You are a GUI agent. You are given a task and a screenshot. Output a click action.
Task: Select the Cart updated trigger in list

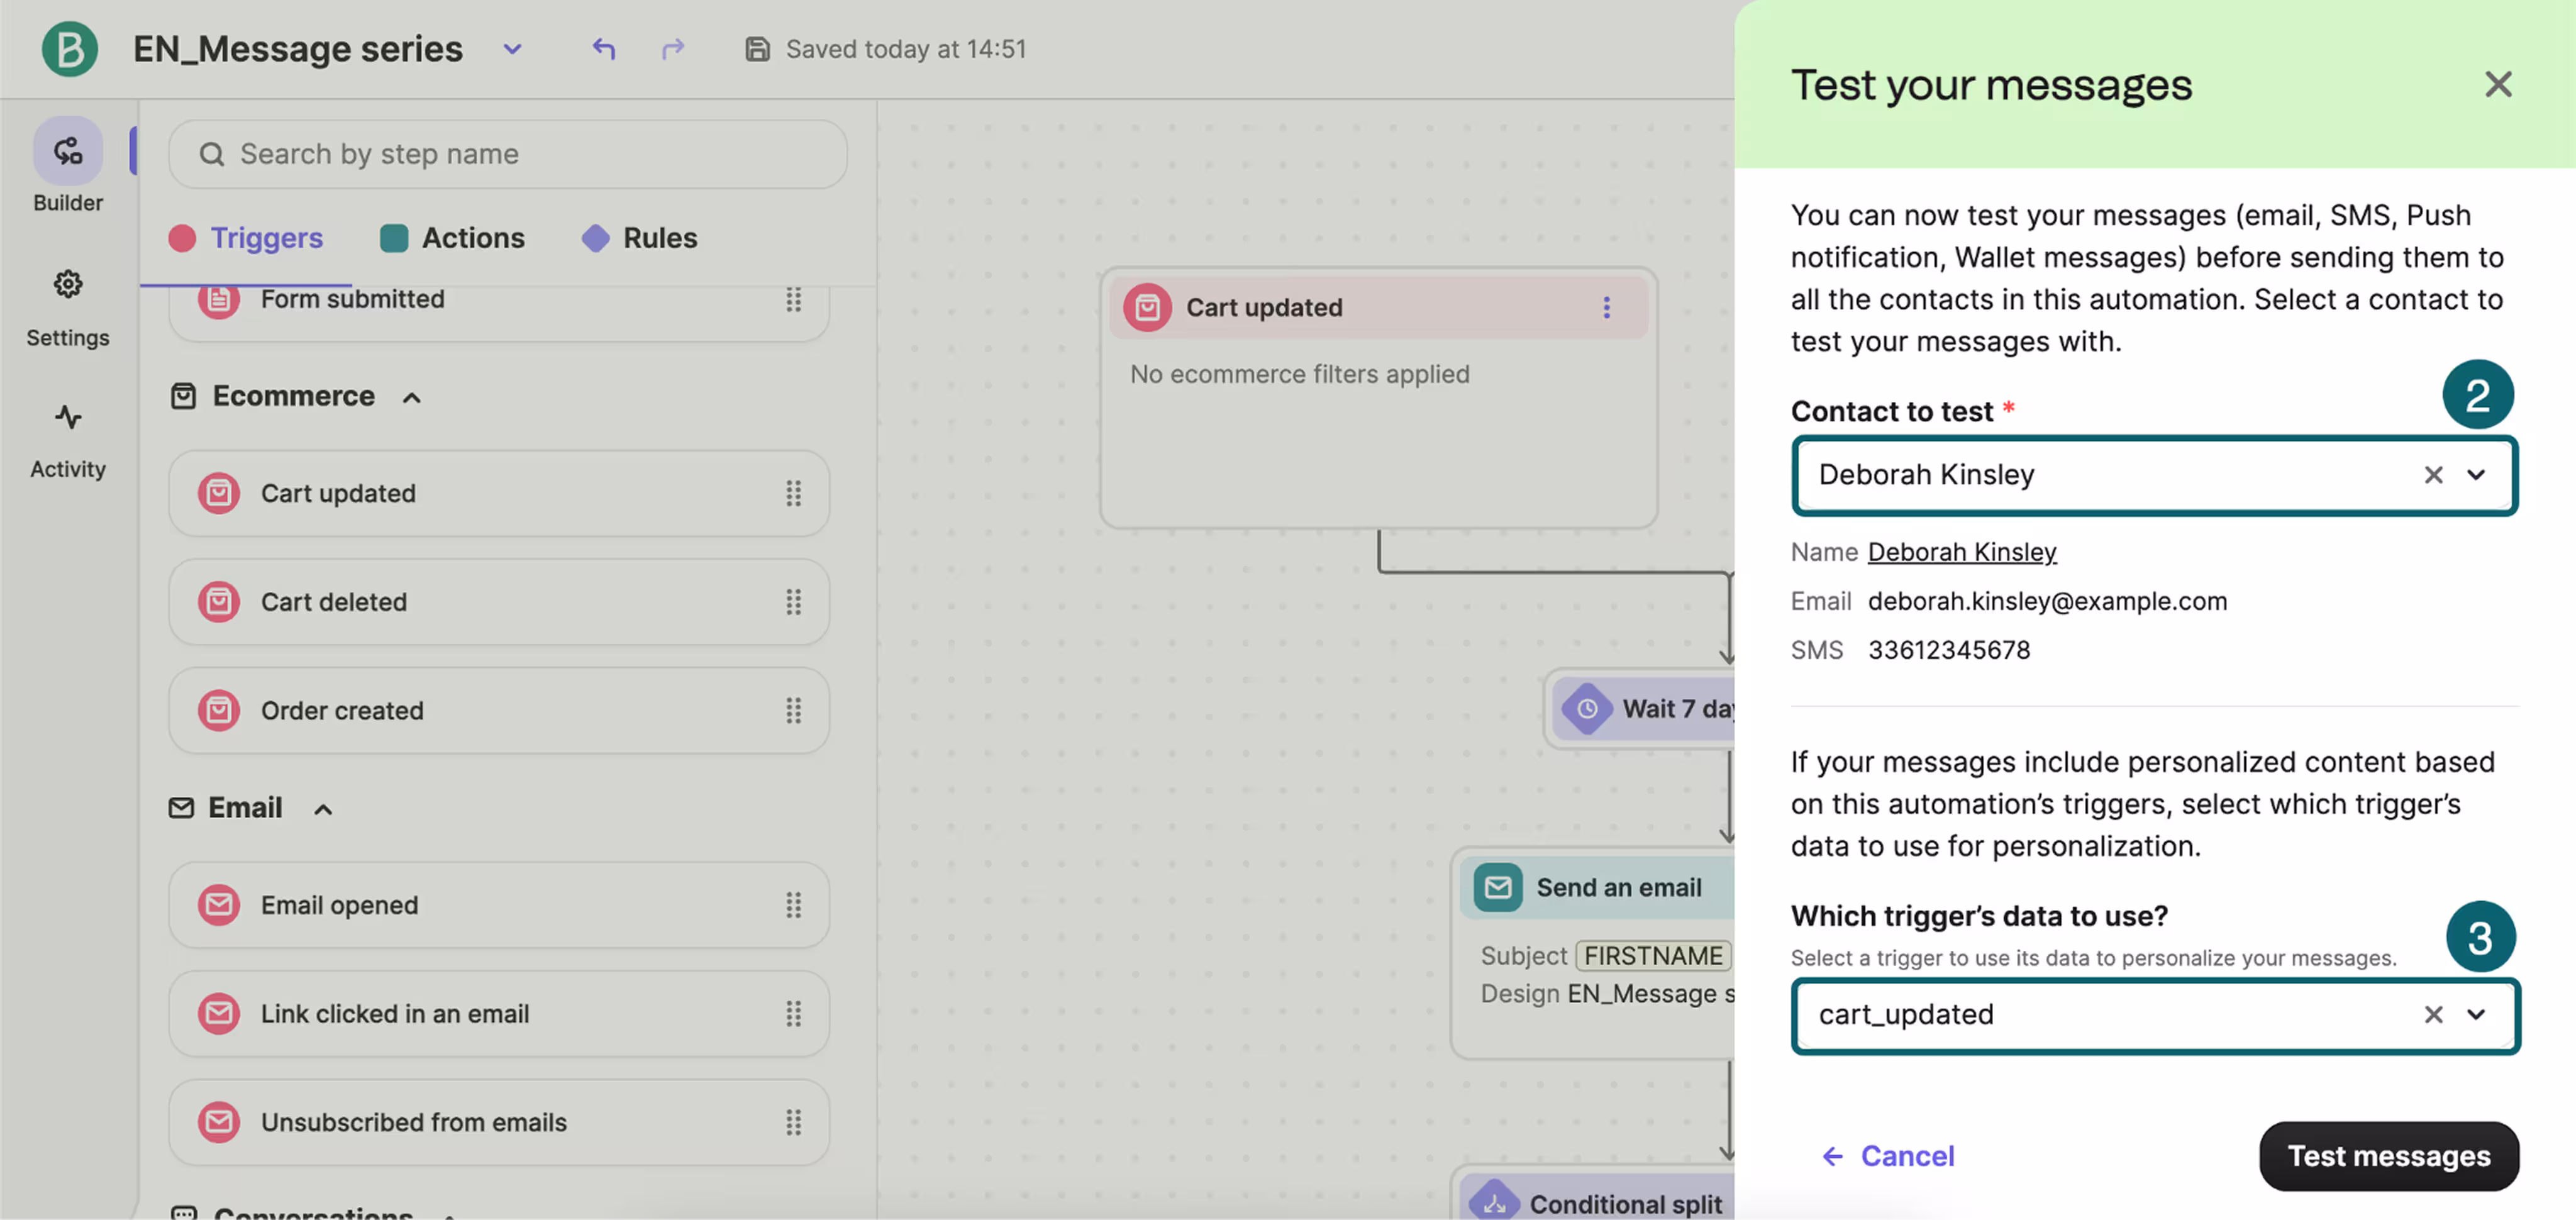point(499,493)
